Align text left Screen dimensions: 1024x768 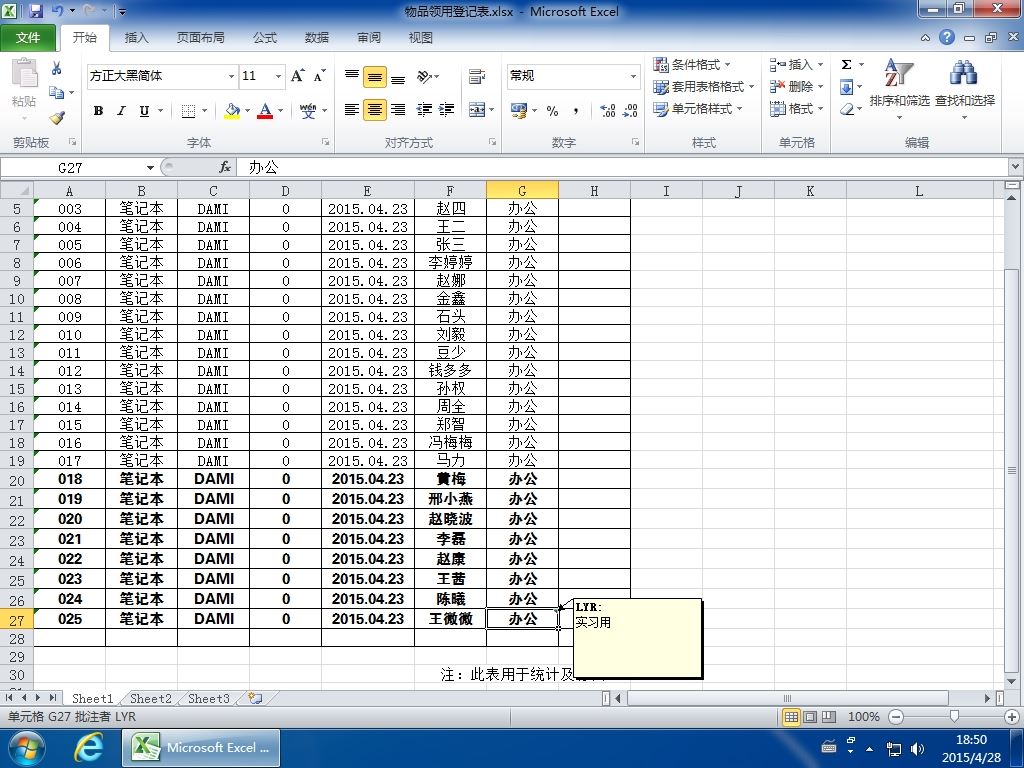tap(351, 110)
